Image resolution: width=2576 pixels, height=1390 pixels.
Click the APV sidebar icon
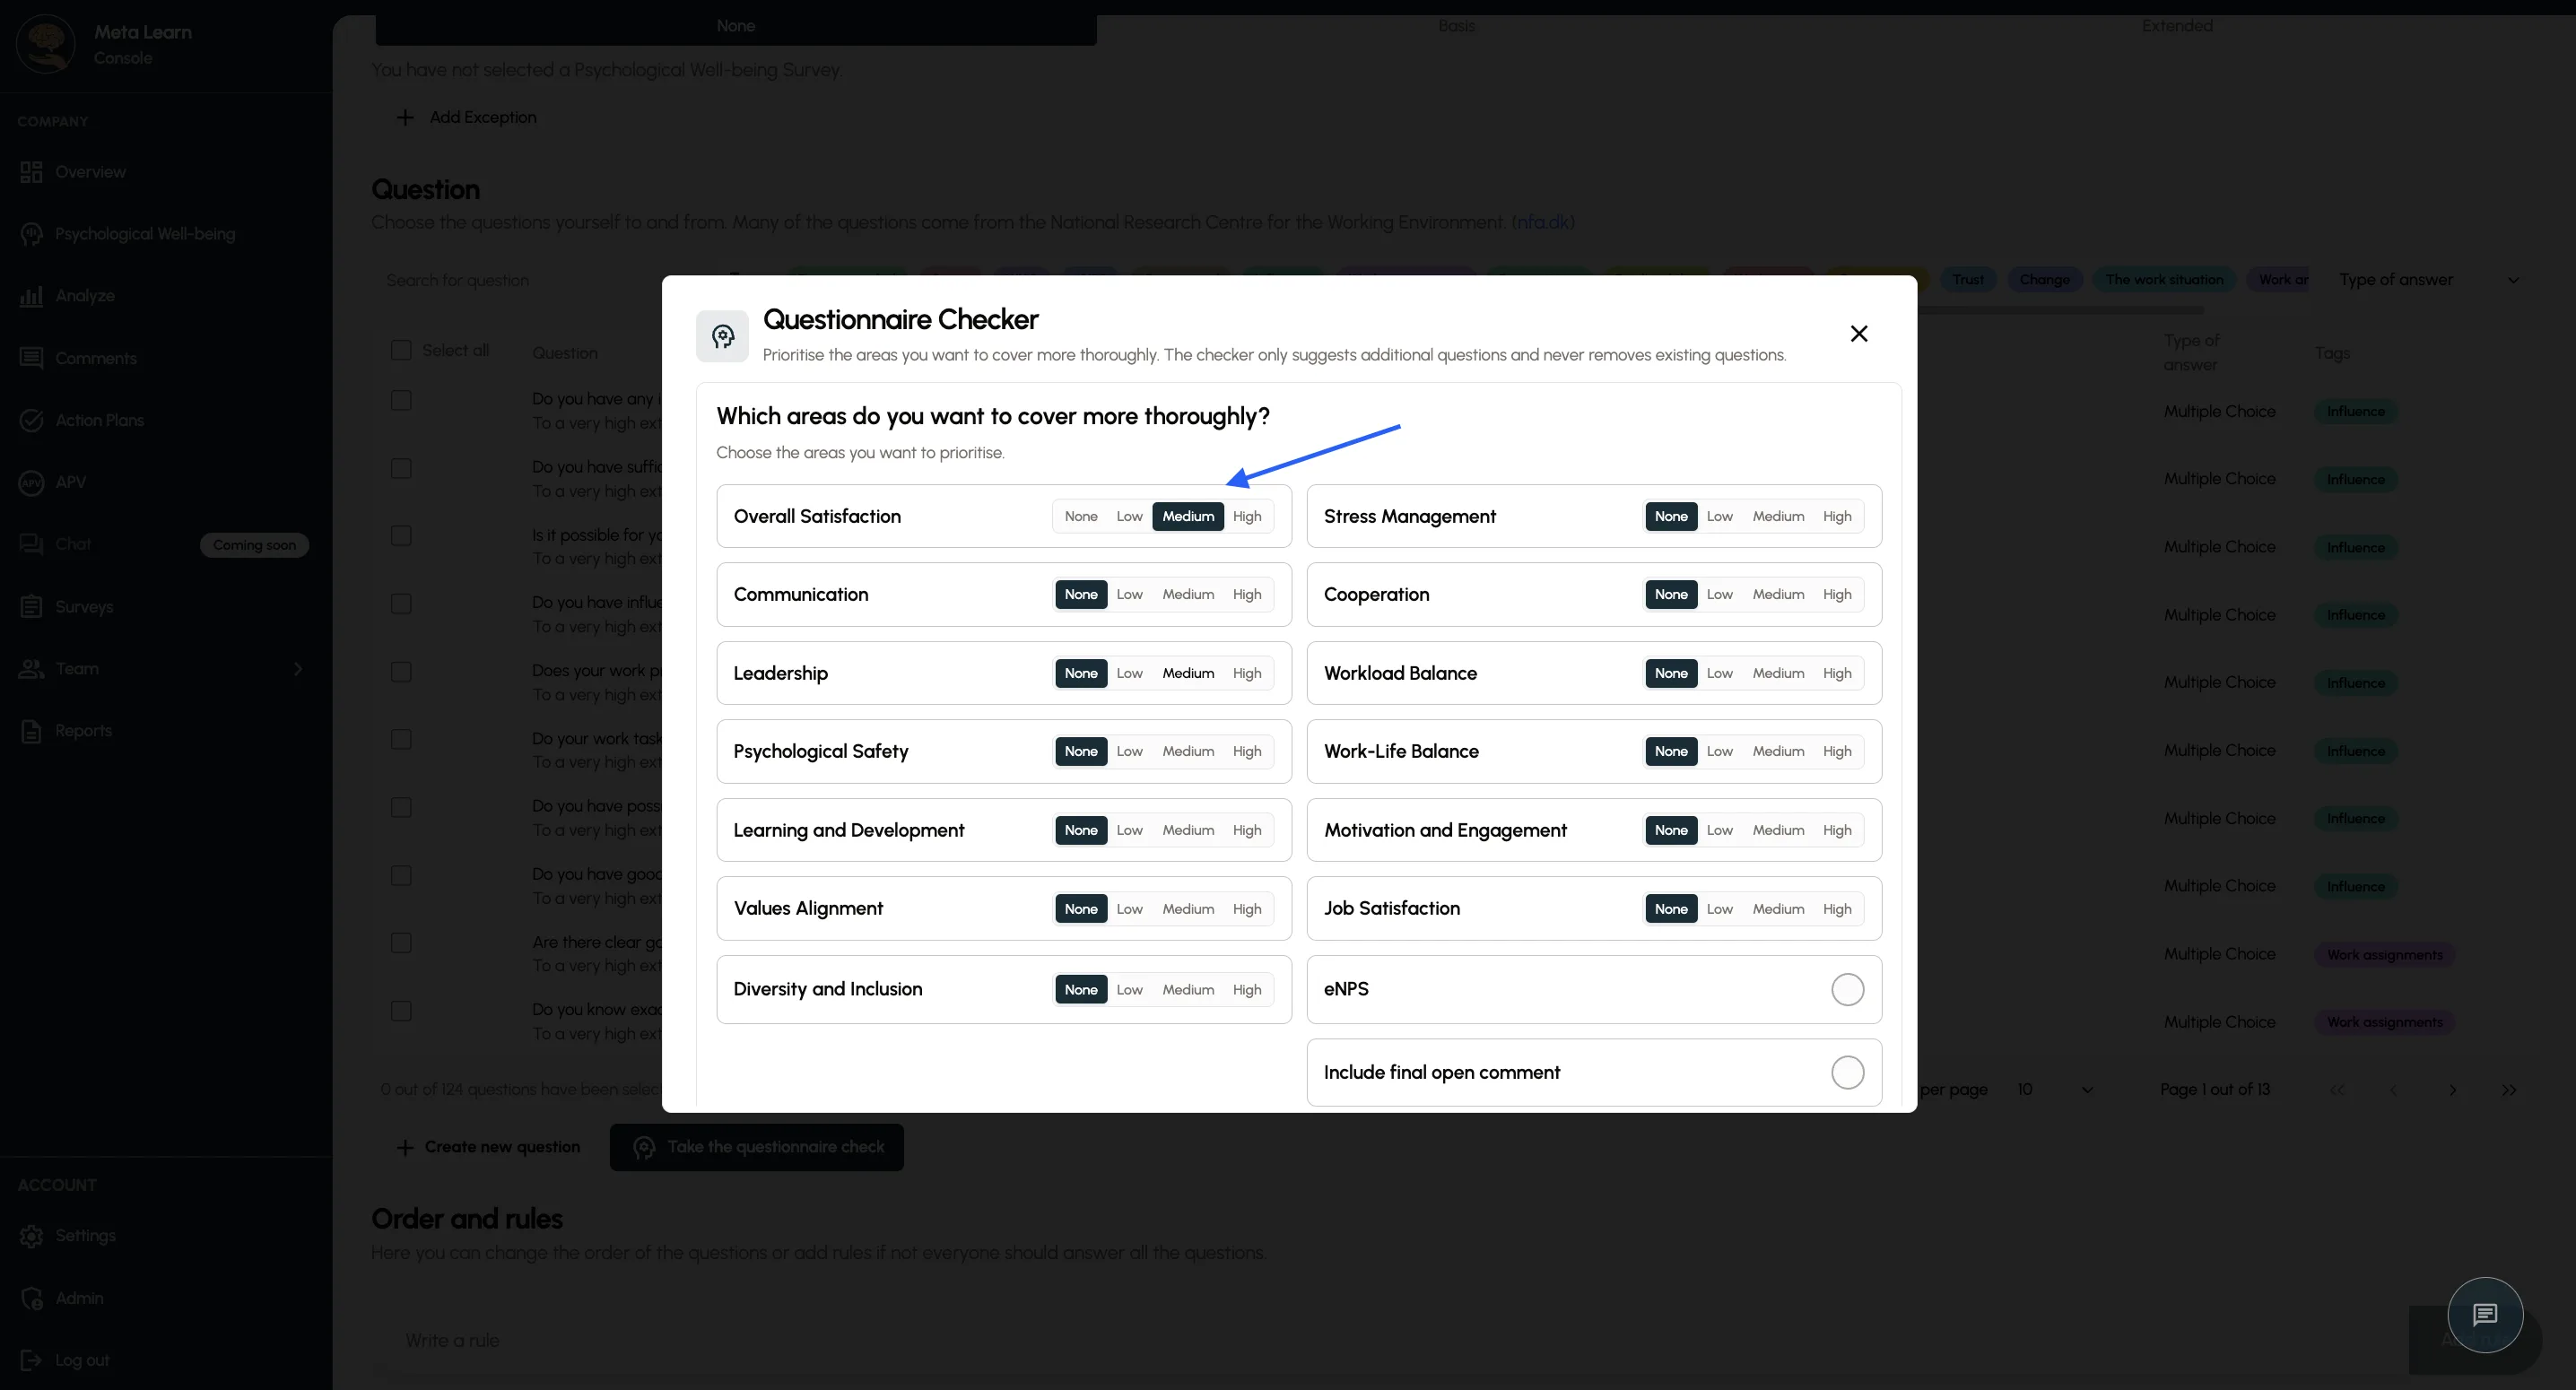point(31,482)
